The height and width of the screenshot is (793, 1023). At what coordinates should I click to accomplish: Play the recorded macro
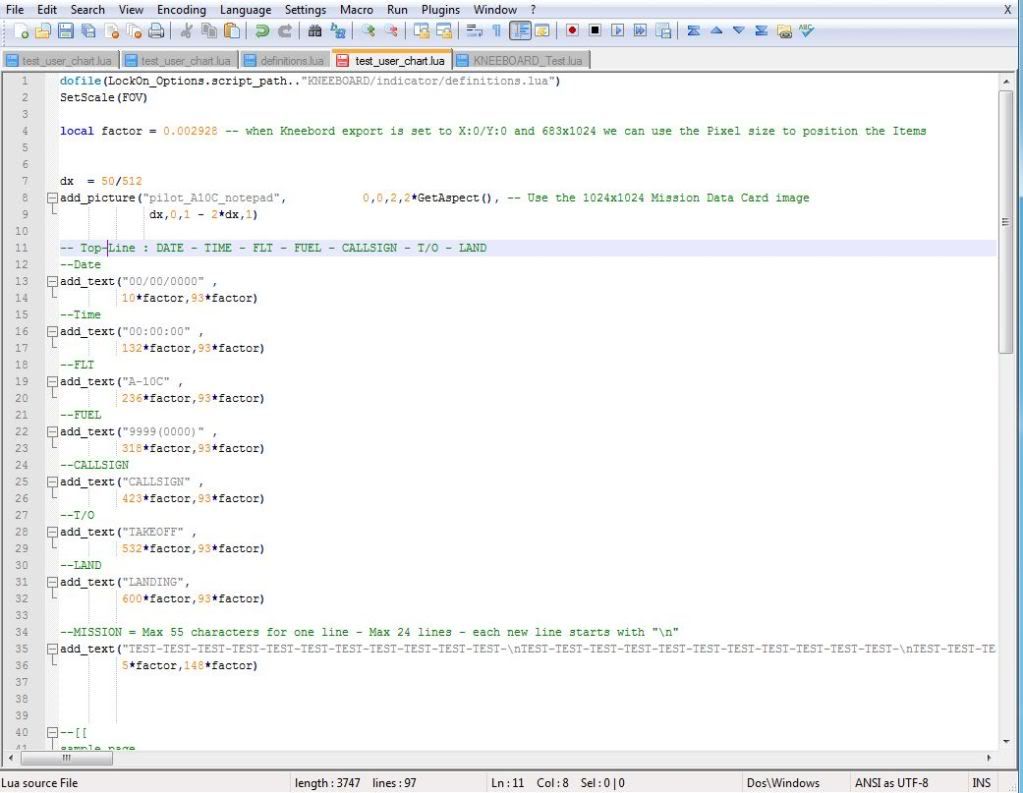pos(616,31)
